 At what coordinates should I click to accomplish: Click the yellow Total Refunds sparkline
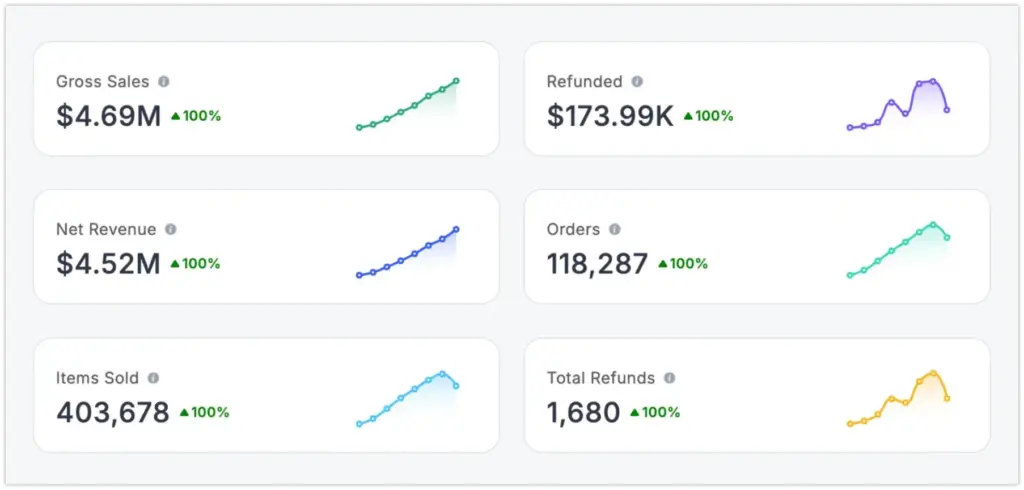tap(898, 398)
